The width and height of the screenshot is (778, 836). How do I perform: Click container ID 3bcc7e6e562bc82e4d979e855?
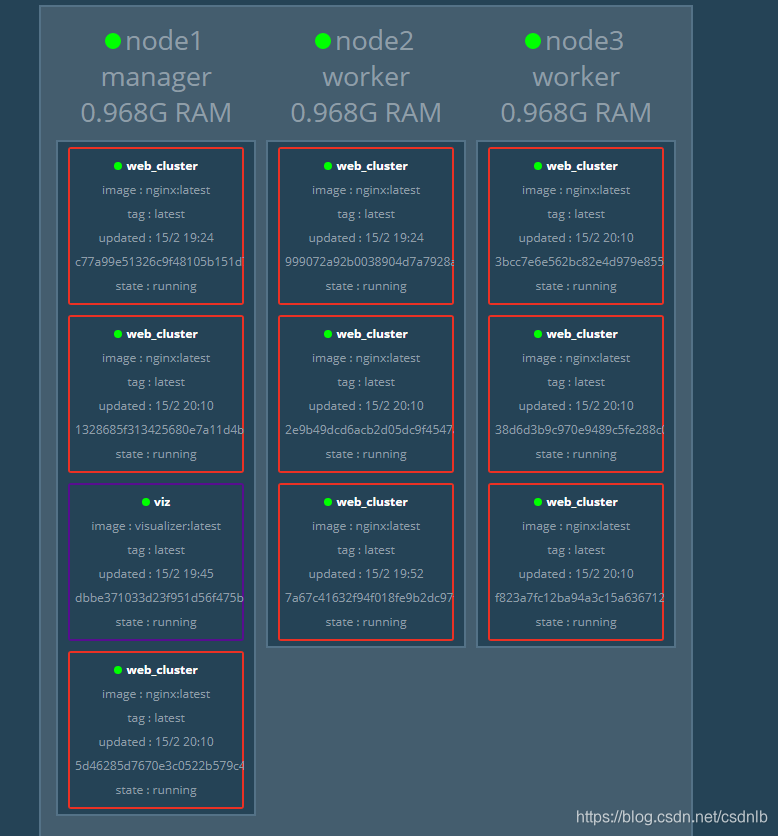coord(579,262)
